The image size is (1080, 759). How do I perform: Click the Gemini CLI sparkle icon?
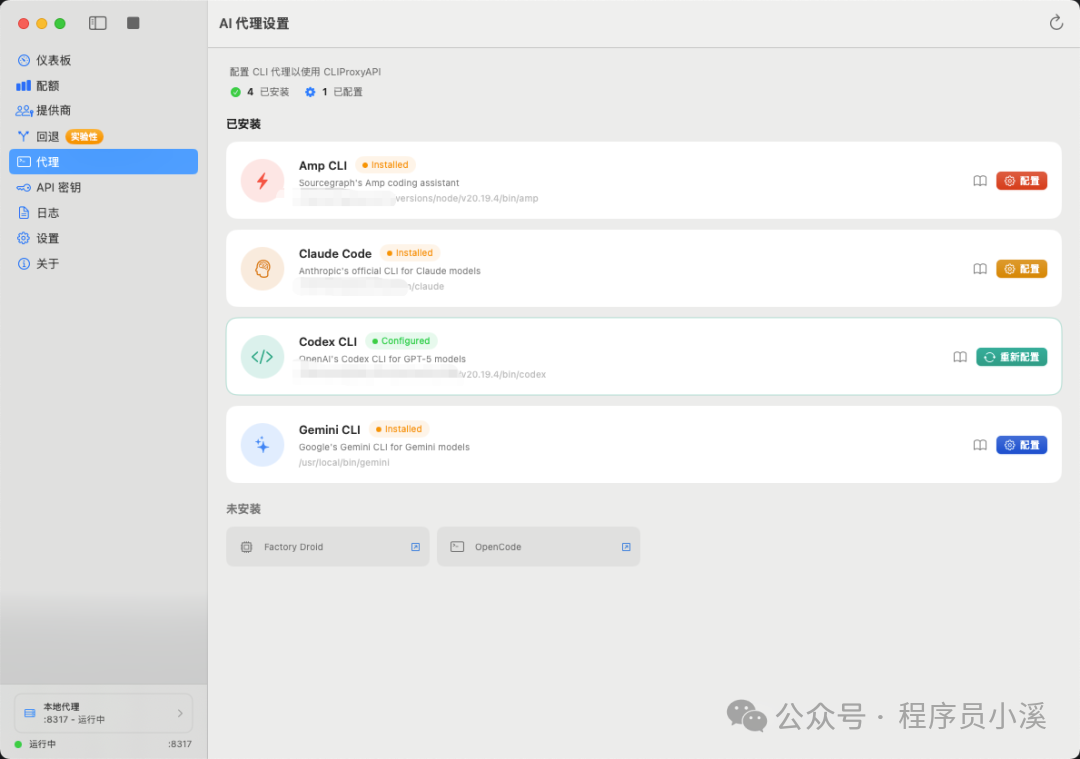[262, 445]
